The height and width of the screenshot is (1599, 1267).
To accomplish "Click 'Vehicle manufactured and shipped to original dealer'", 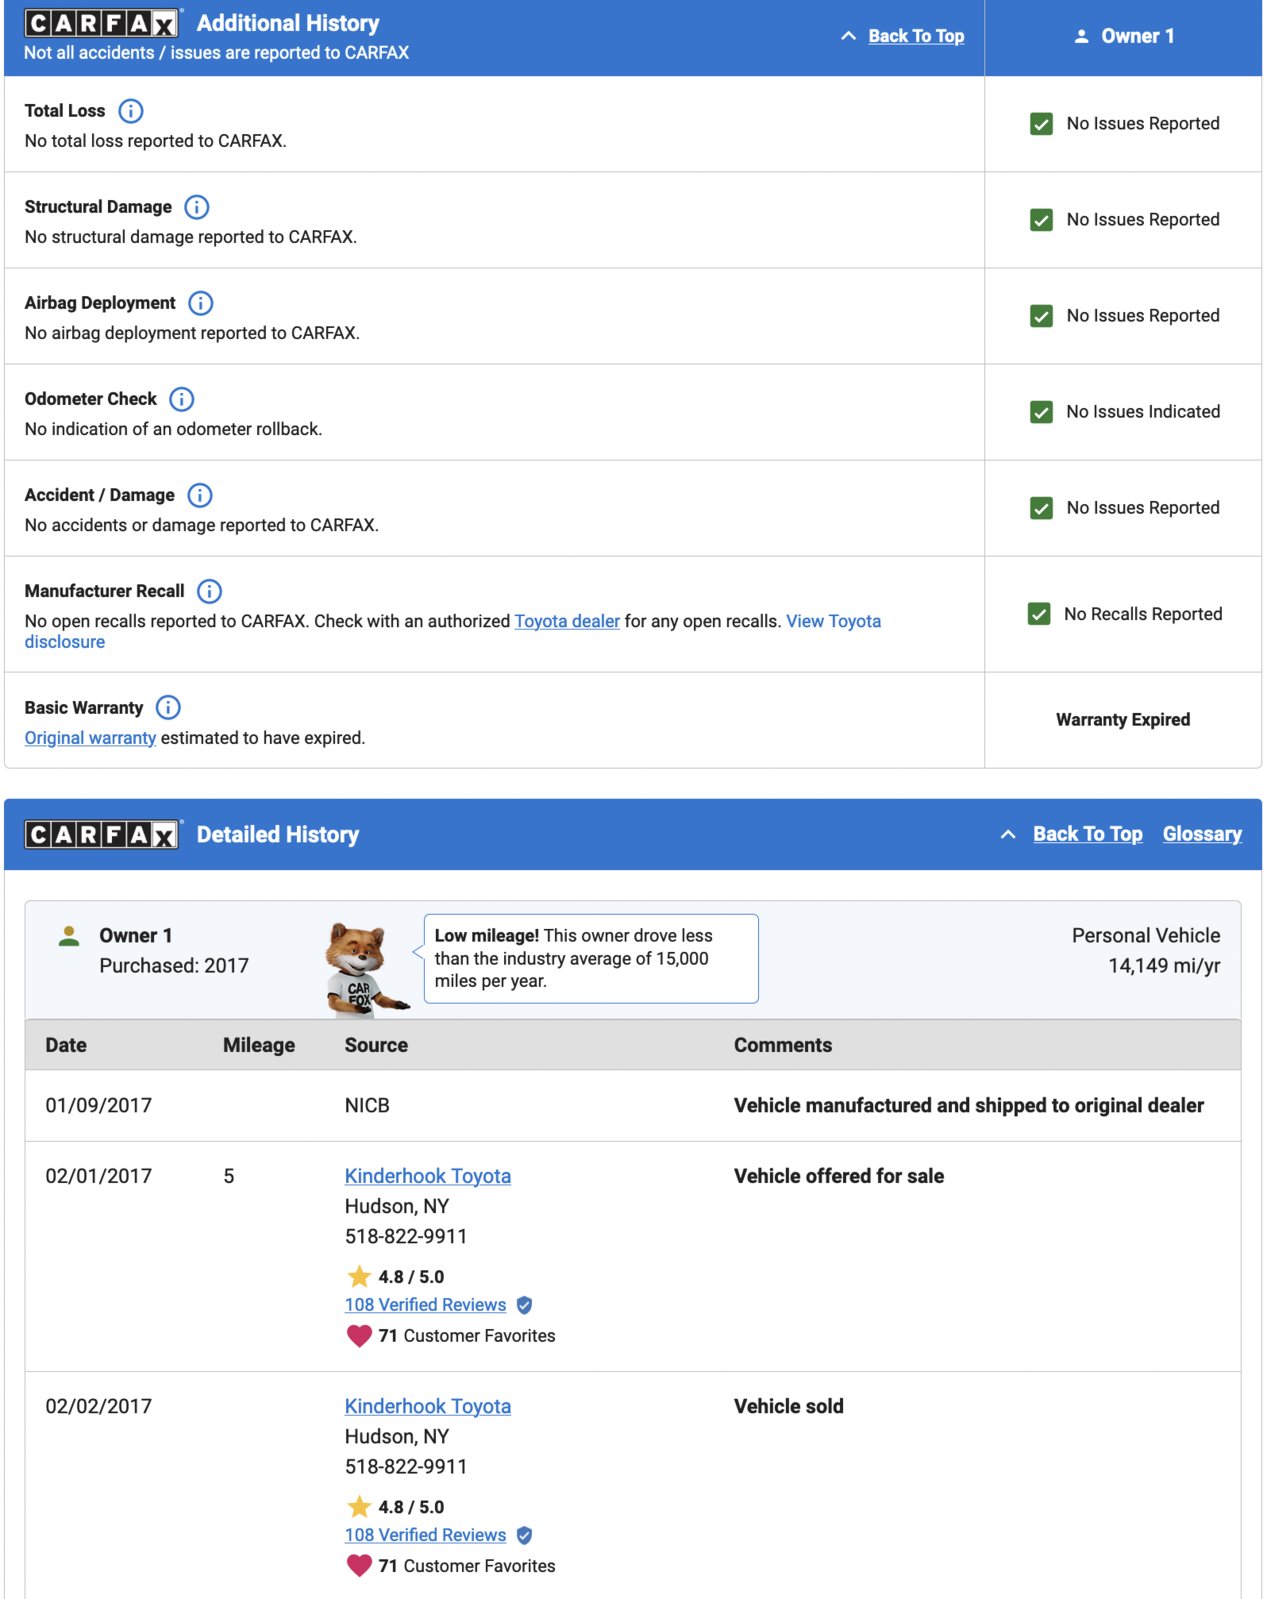I will click(x=969, y=1105).
